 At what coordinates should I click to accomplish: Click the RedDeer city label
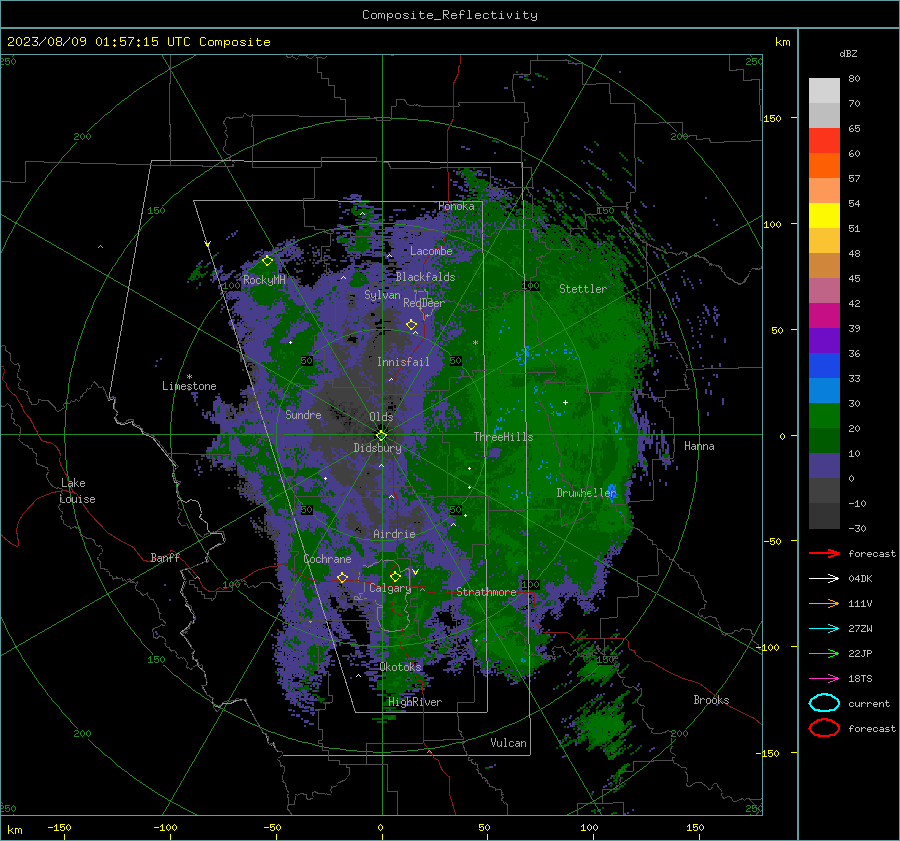[x=424, y=303]
